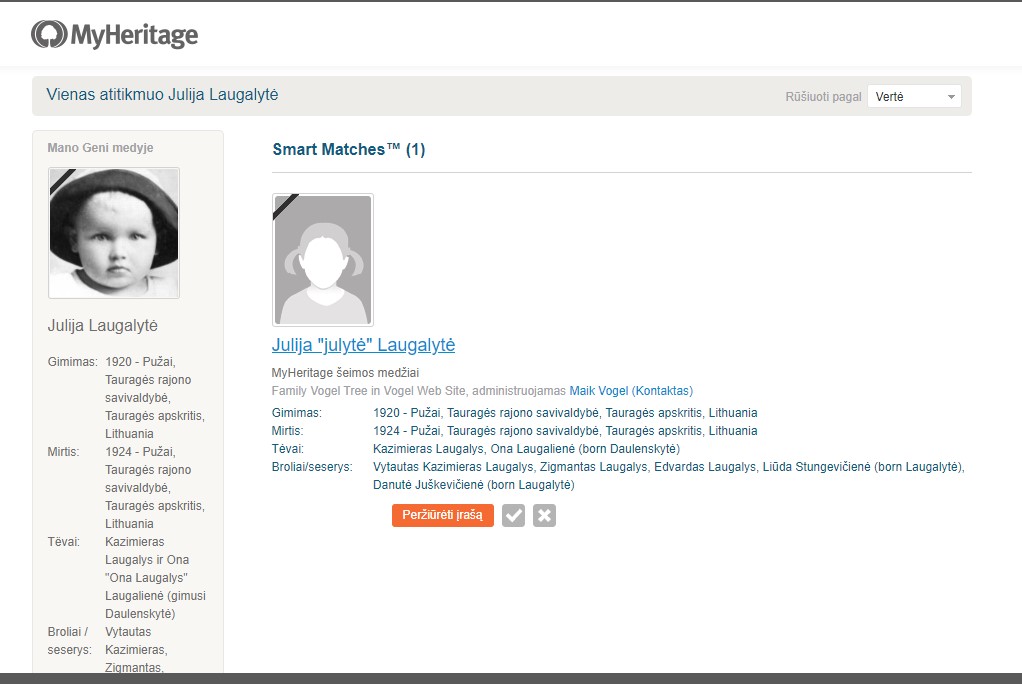The height and width of the screenshot is (684, 1022).
Task: Click the Tėvai label in left panel
Action: click(64, 542)
